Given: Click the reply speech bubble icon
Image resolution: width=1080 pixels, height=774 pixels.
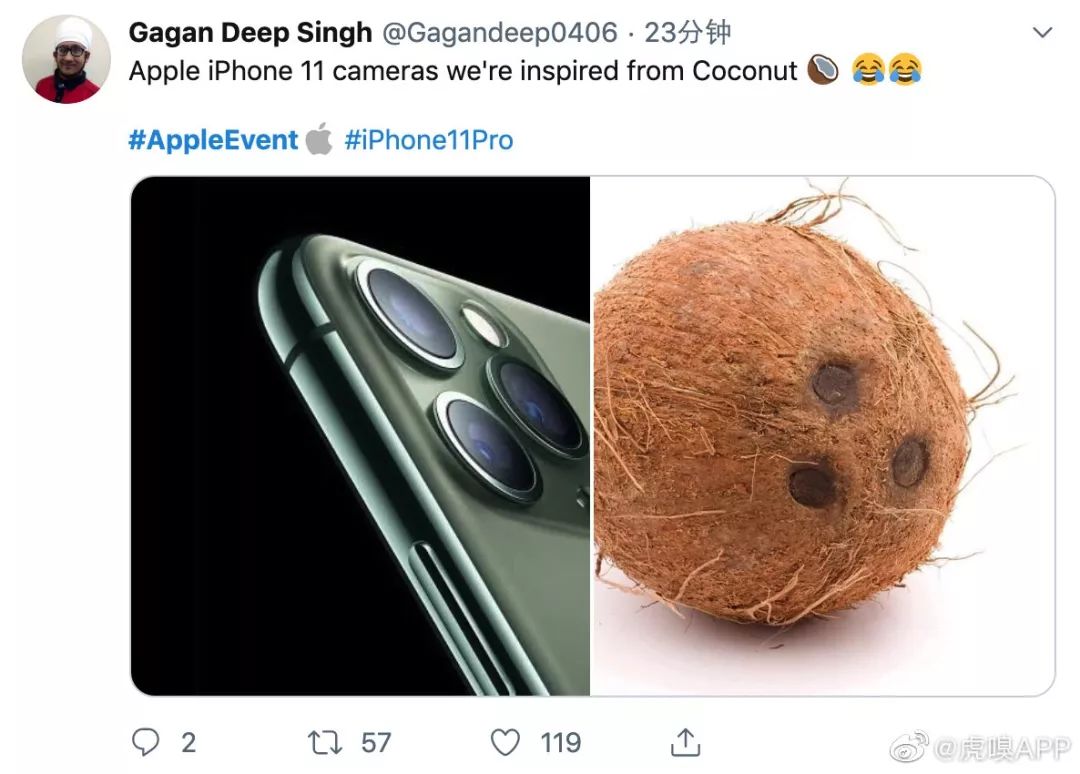Looking at the screenshot, I should (147, 741).
